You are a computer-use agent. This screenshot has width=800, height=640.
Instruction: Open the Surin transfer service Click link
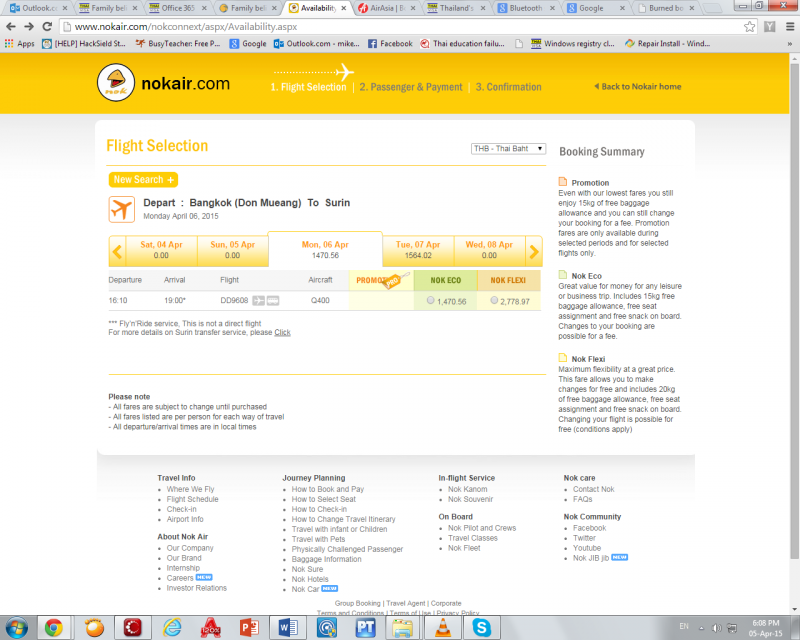point(282,332)
